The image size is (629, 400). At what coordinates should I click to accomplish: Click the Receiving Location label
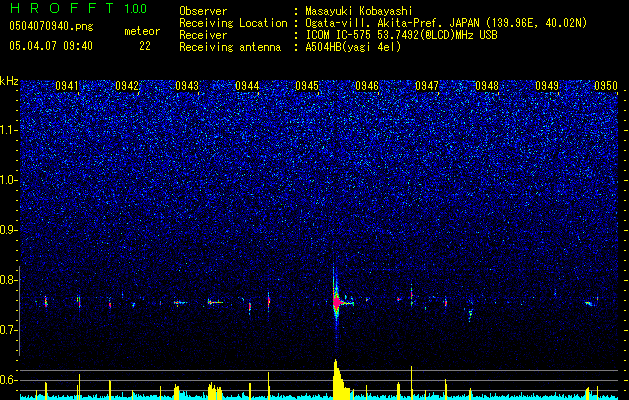[x=233, y=23]
